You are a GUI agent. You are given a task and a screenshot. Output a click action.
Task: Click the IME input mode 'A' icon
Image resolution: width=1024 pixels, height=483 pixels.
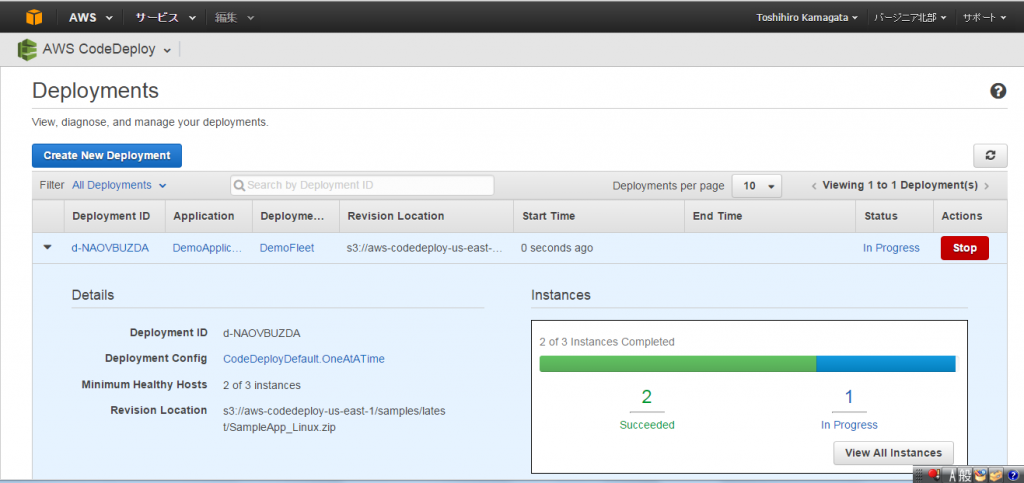(952, 475)
